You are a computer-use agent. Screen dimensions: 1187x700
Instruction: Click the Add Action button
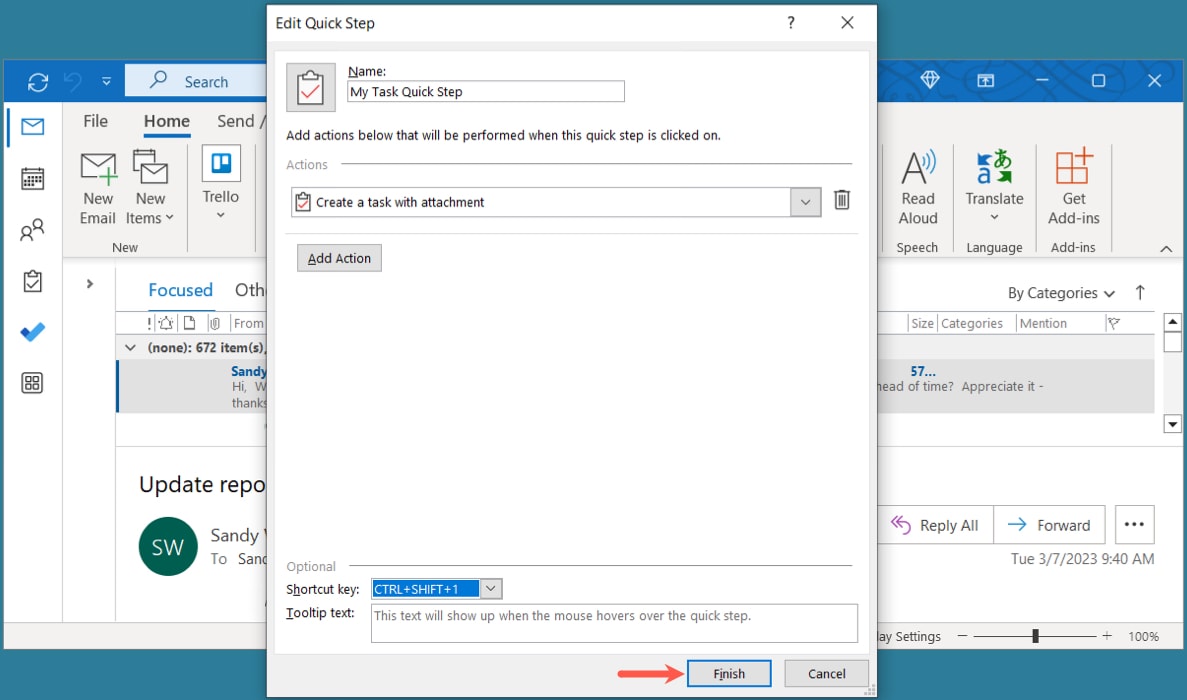pos(339,258)
